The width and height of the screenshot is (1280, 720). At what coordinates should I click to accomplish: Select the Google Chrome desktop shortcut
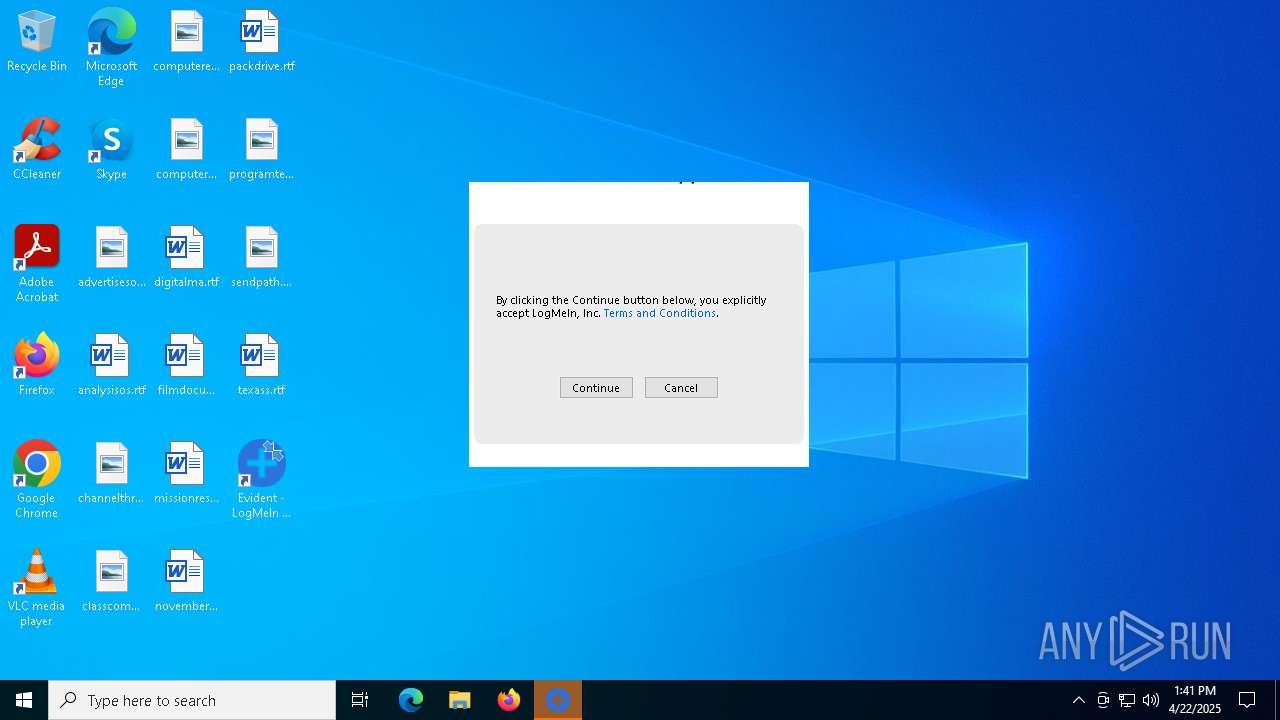37,480
